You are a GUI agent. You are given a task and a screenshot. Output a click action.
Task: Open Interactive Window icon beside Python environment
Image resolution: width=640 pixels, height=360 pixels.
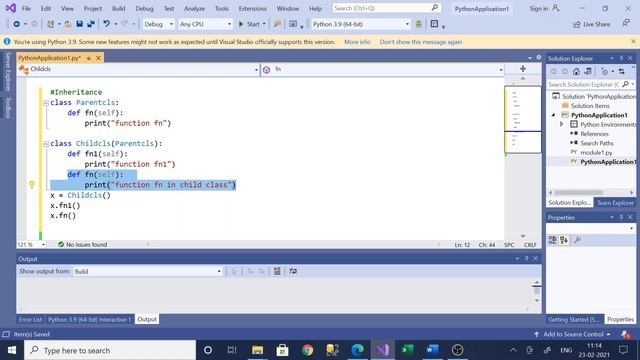pos(293,24)
